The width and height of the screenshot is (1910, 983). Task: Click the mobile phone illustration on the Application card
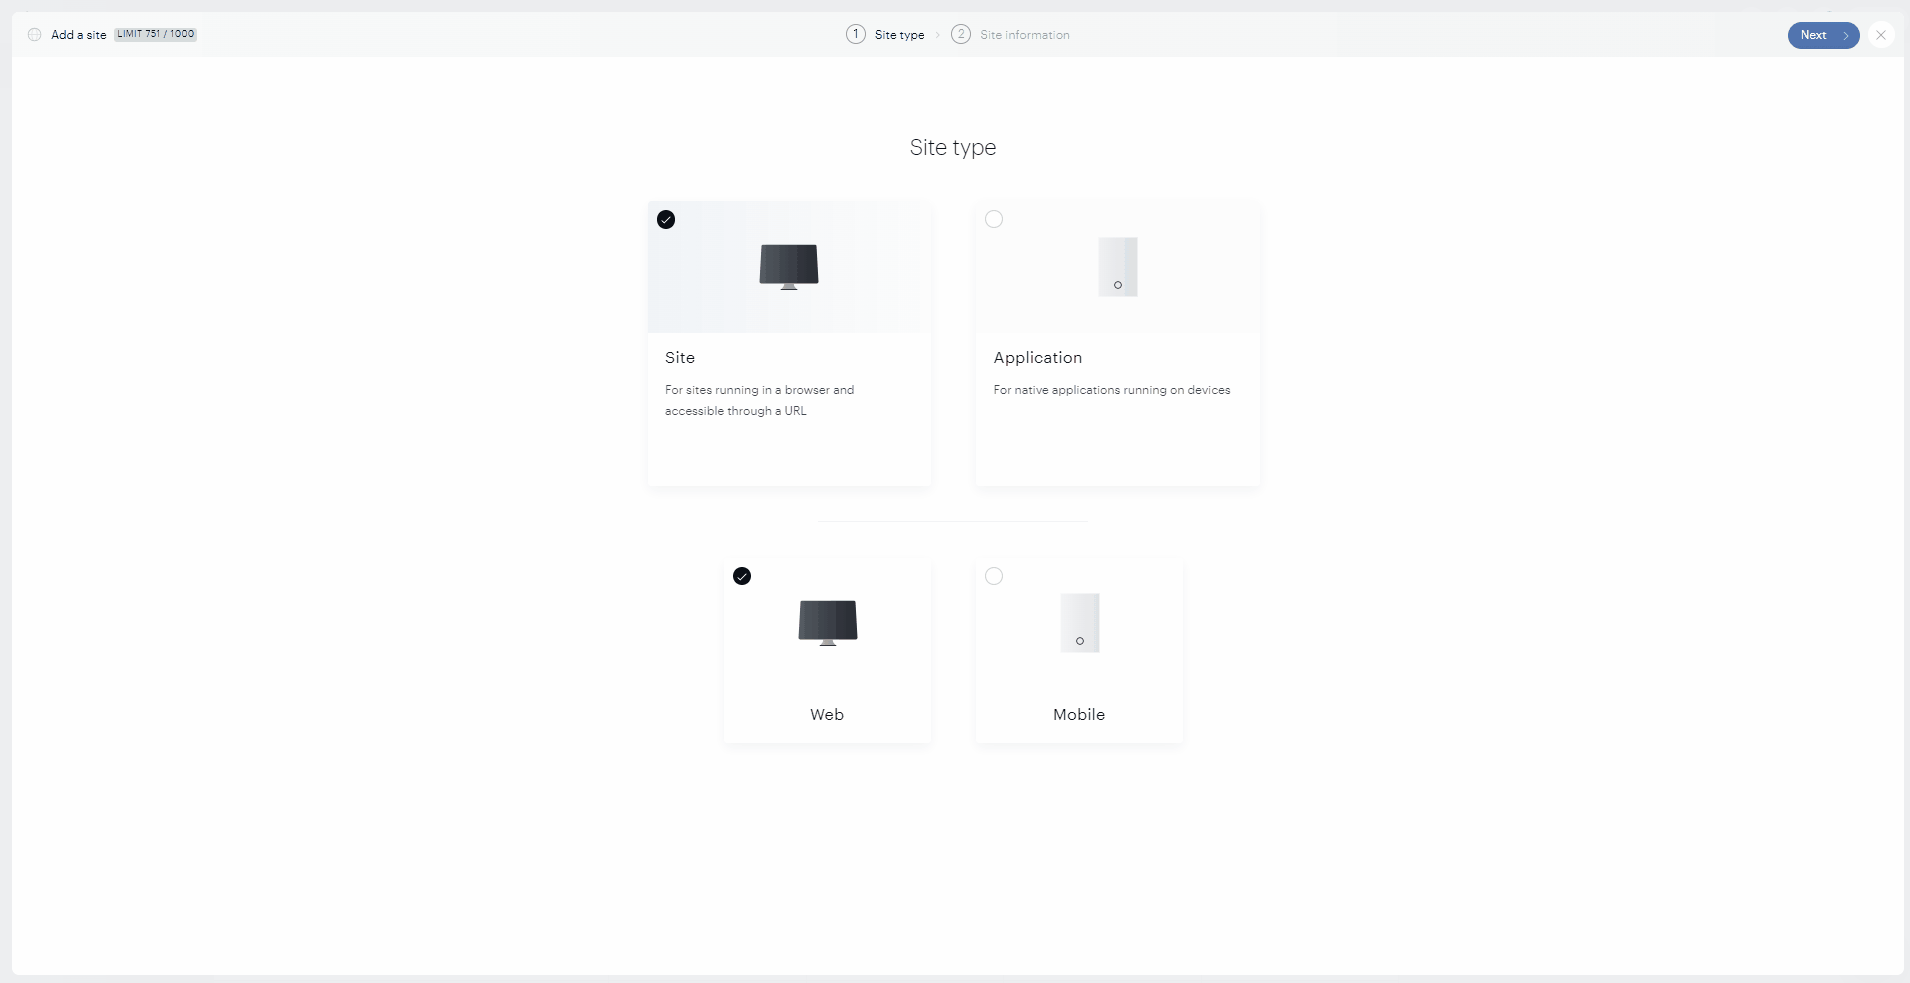tap(1117, 265)
